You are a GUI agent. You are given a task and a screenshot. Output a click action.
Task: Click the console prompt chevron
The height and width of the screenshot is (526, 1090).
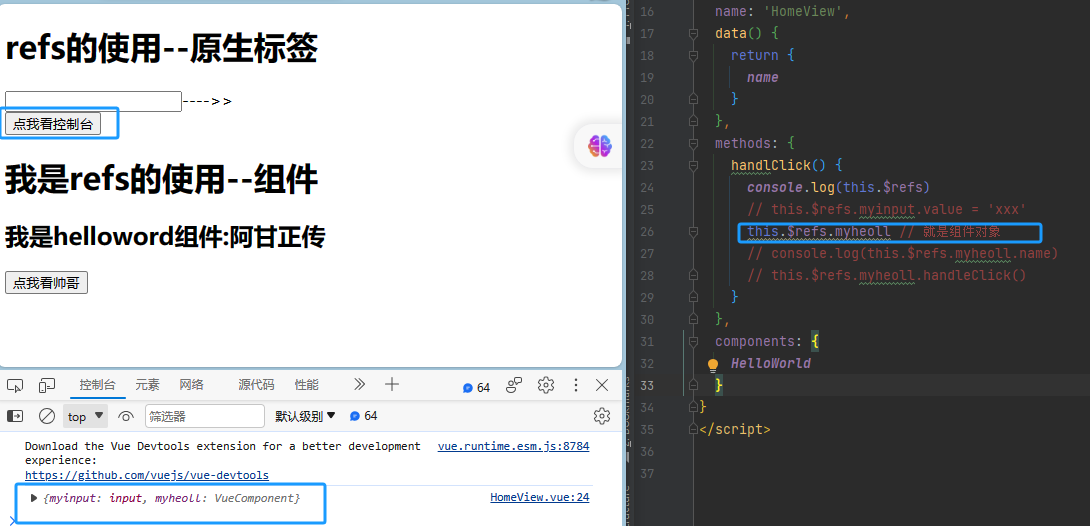[x=13, y=520]
